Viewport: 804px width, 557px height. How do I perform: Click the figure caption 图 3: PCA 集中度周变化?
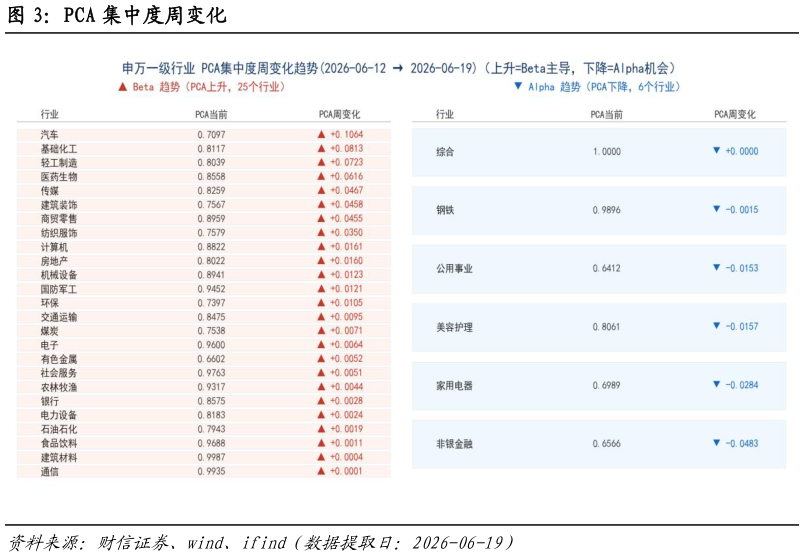pyautogui.click(x=117, y=15)
